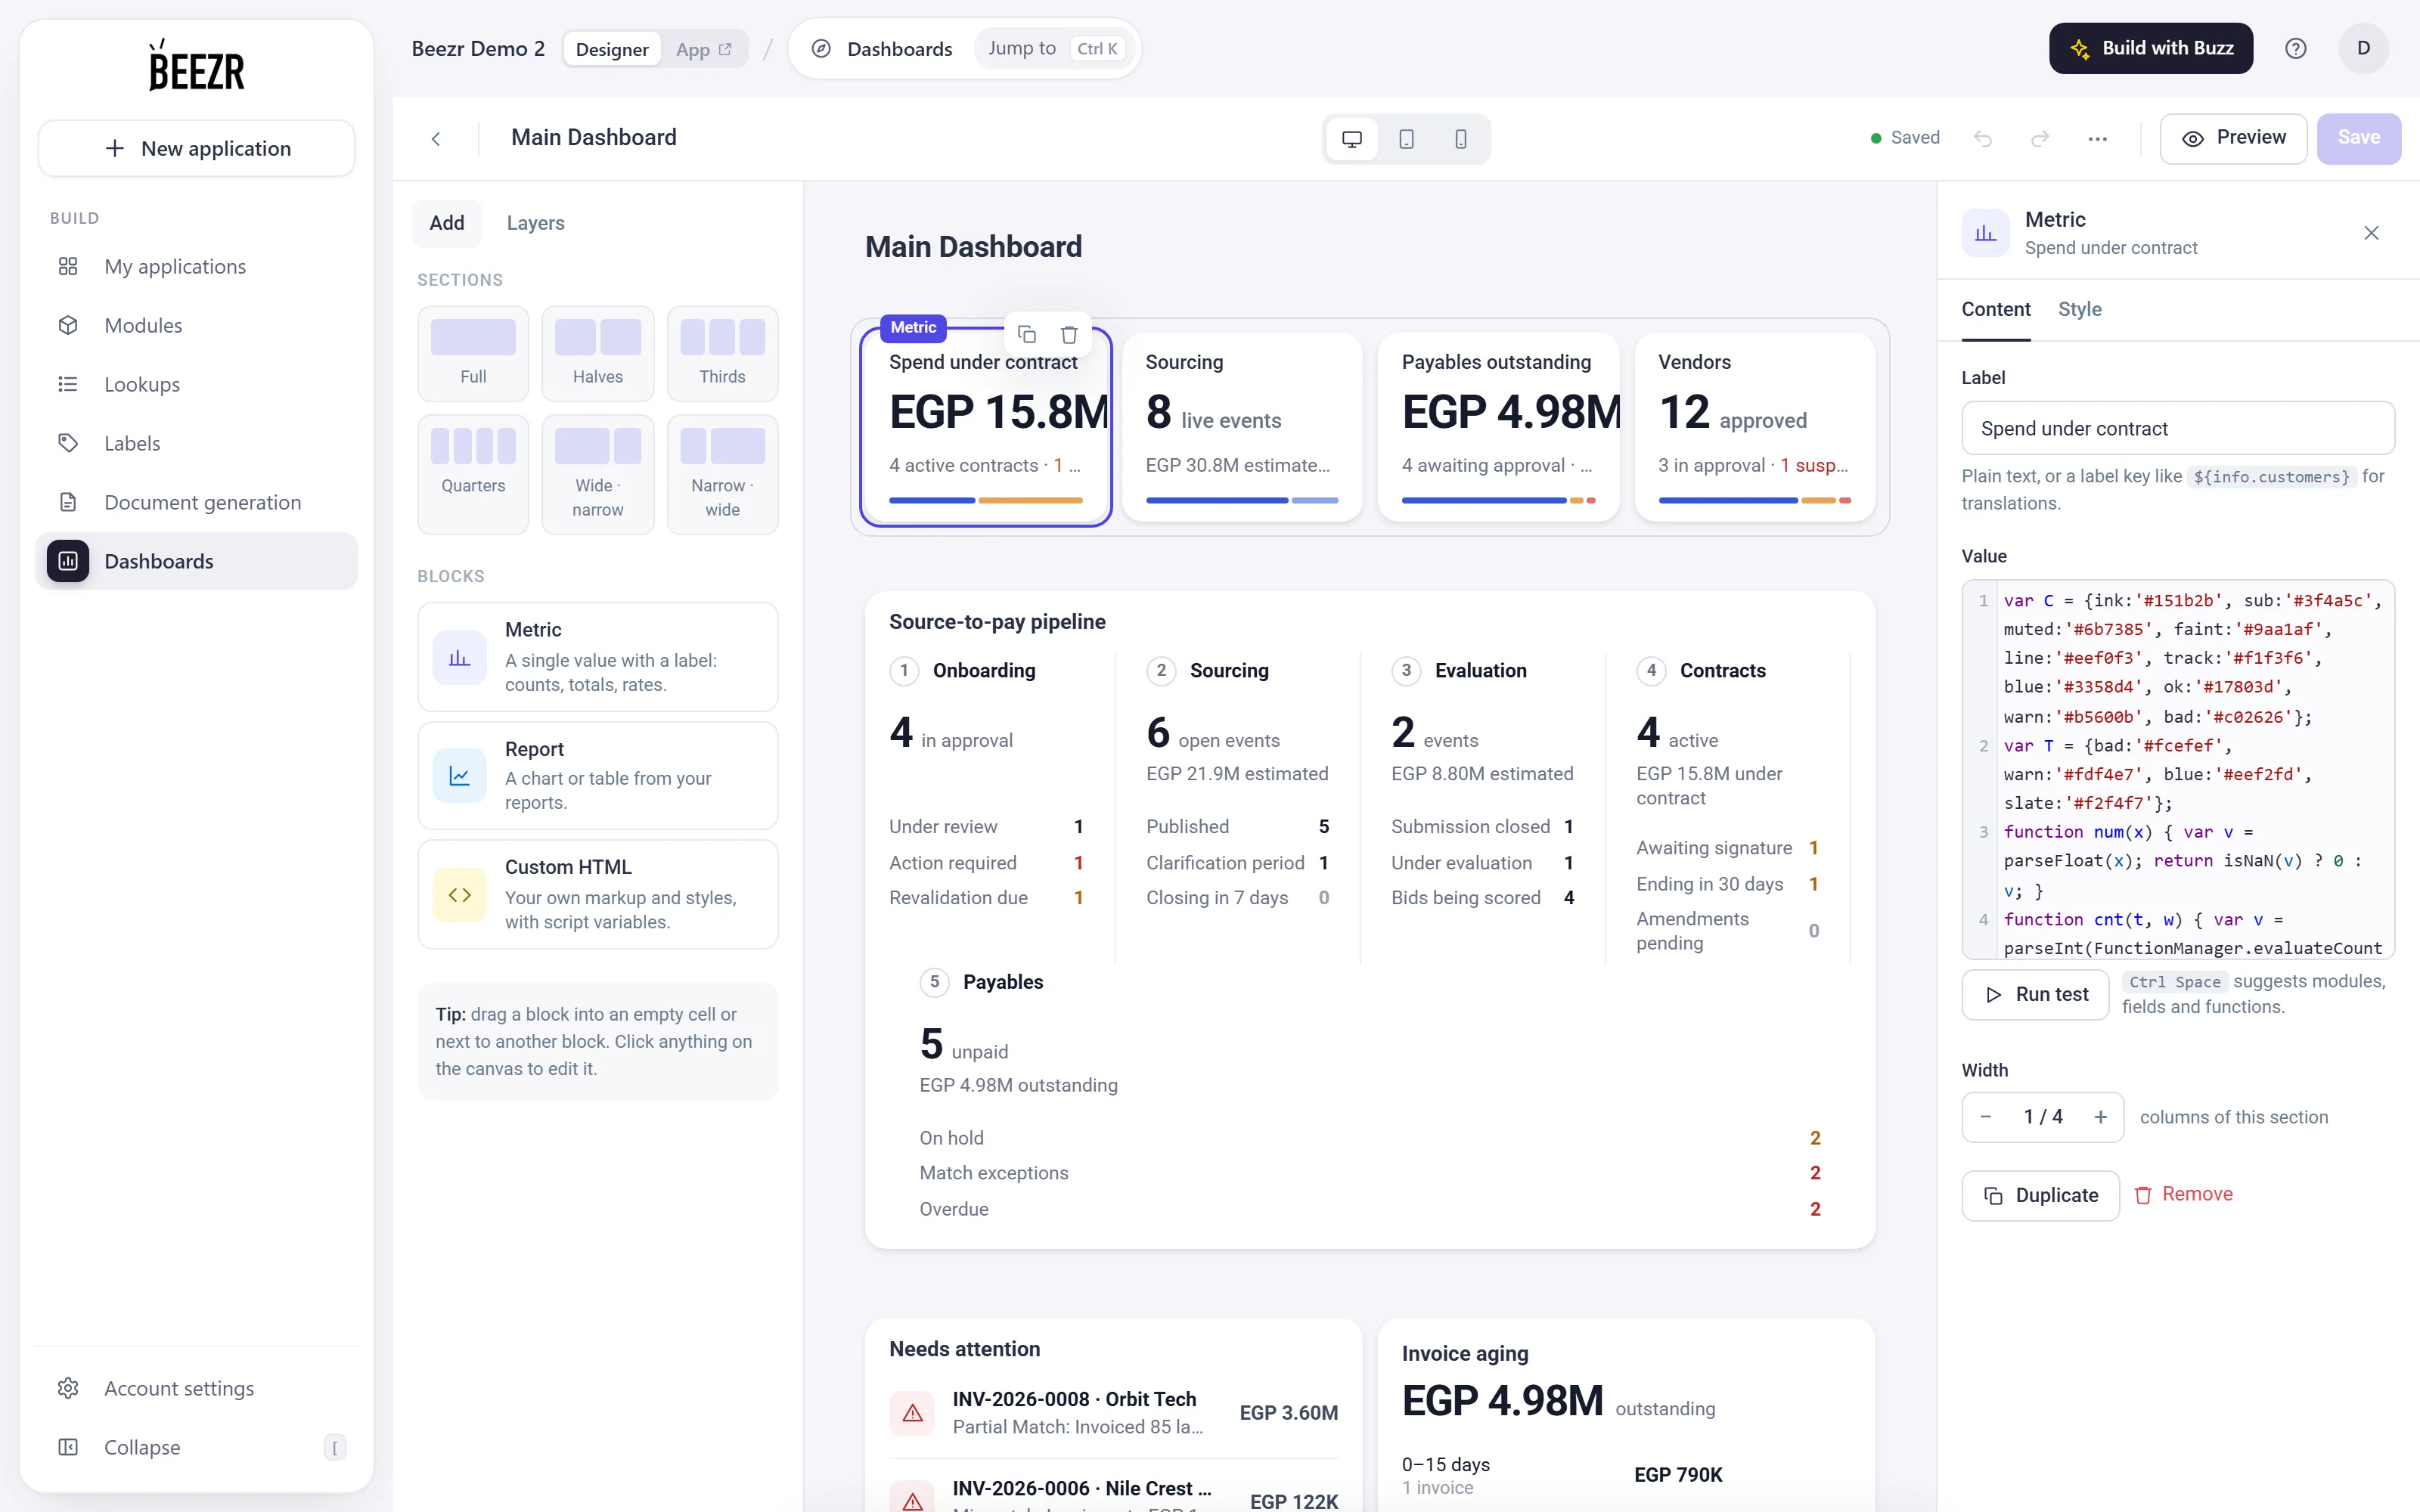Screen dimensions: 2420x1512
Task: Switch to Designer mode
Action: (x=612, y=49)
